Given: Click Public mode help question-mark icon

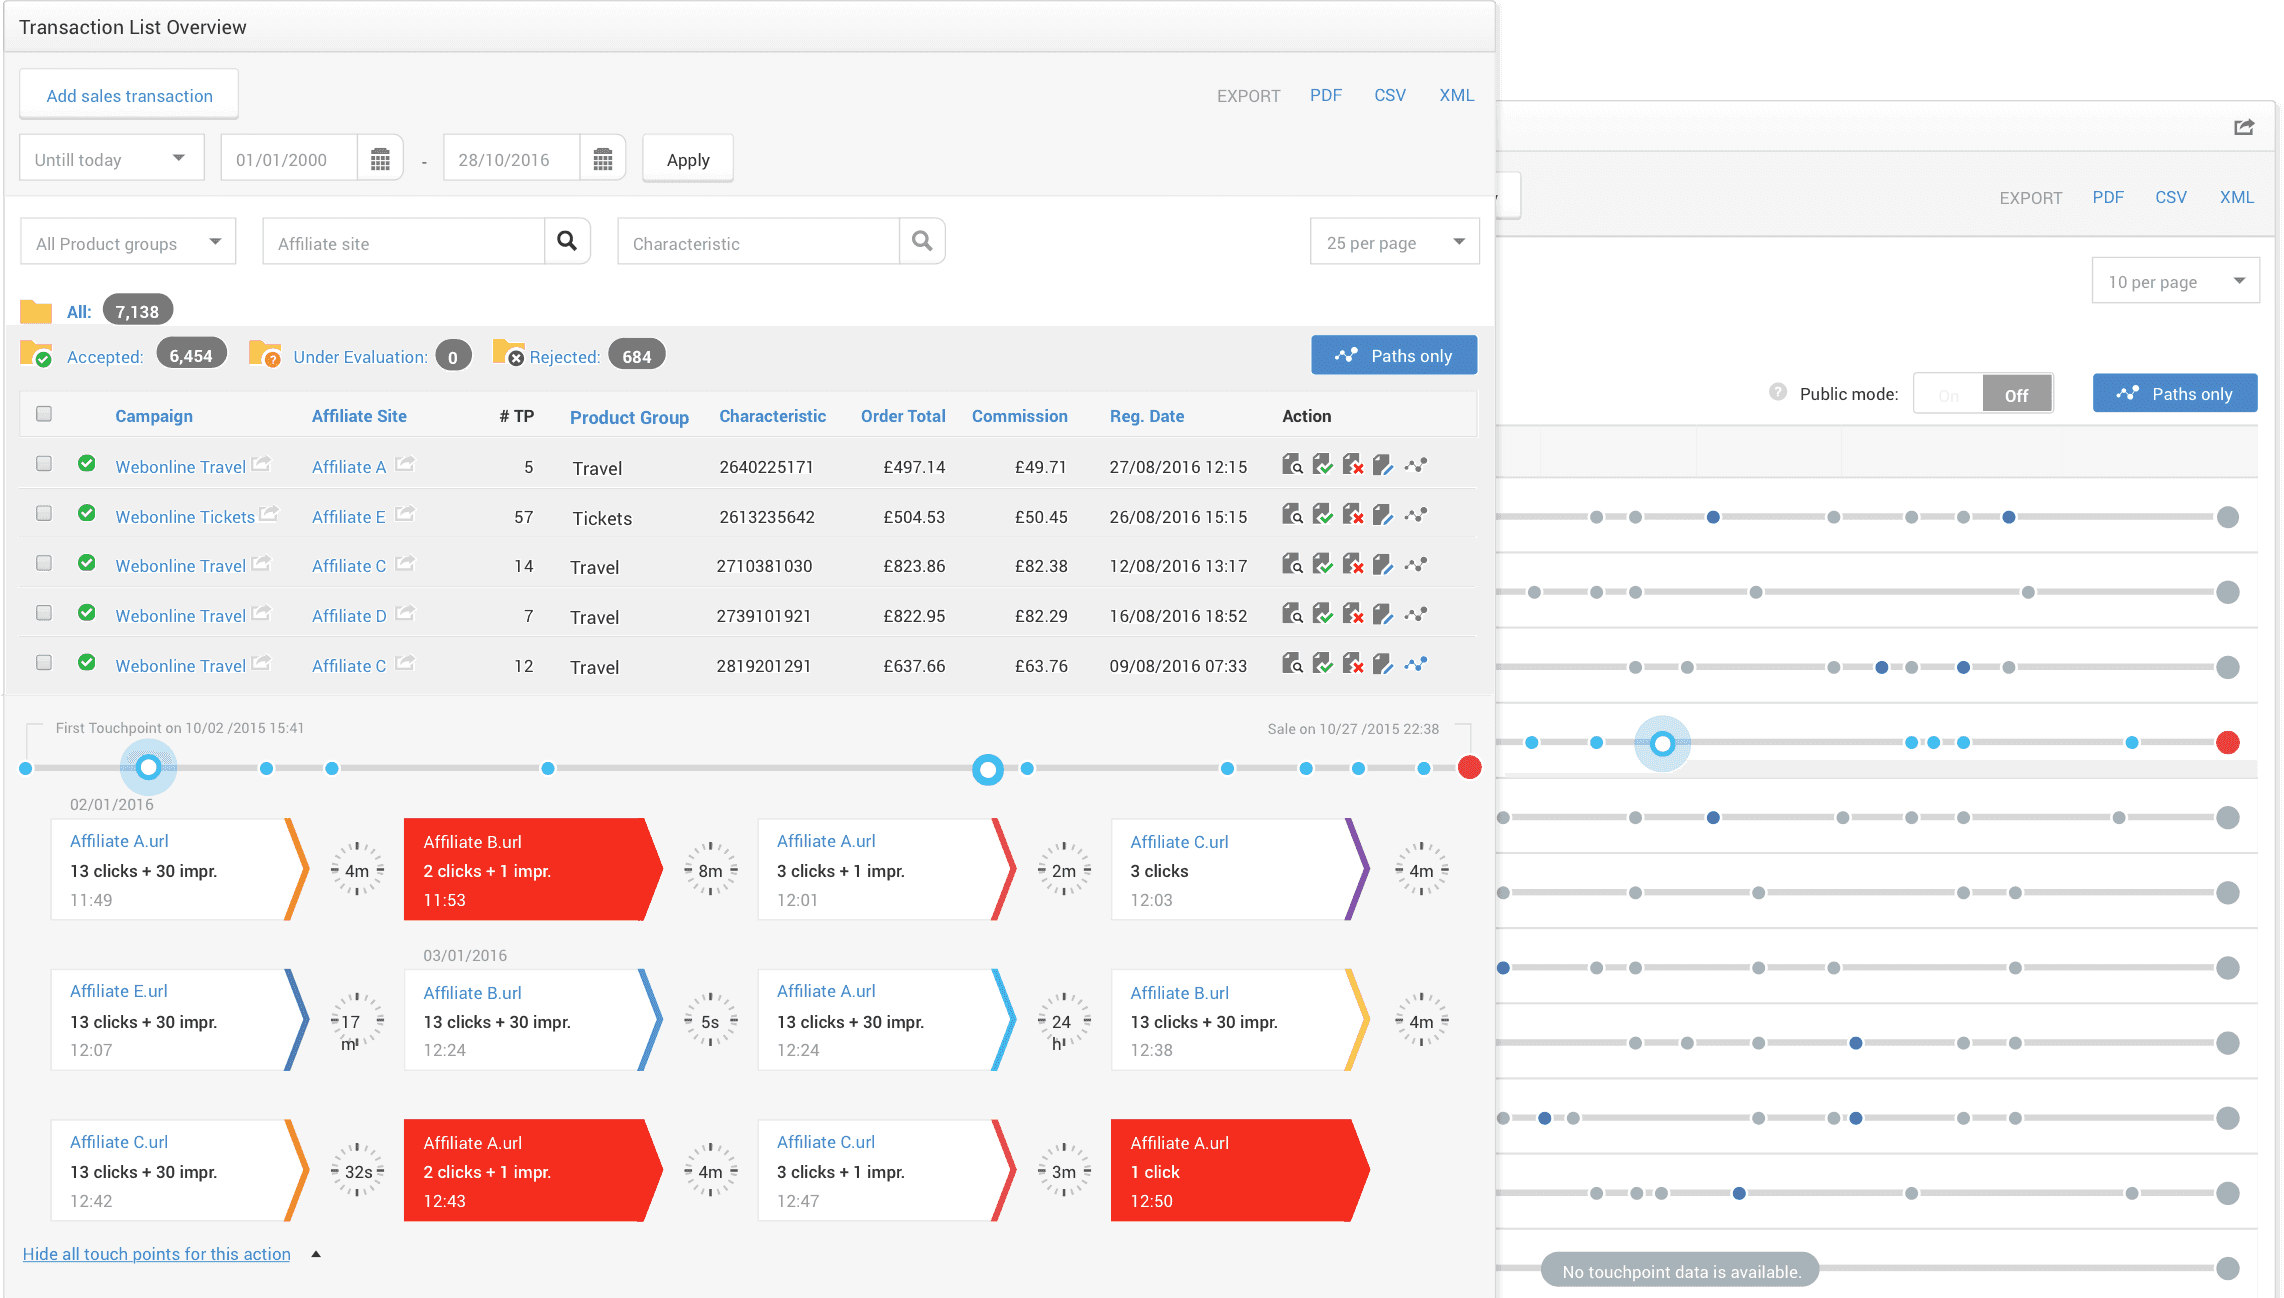Looking at the screenshot, I should [1778, 392].
